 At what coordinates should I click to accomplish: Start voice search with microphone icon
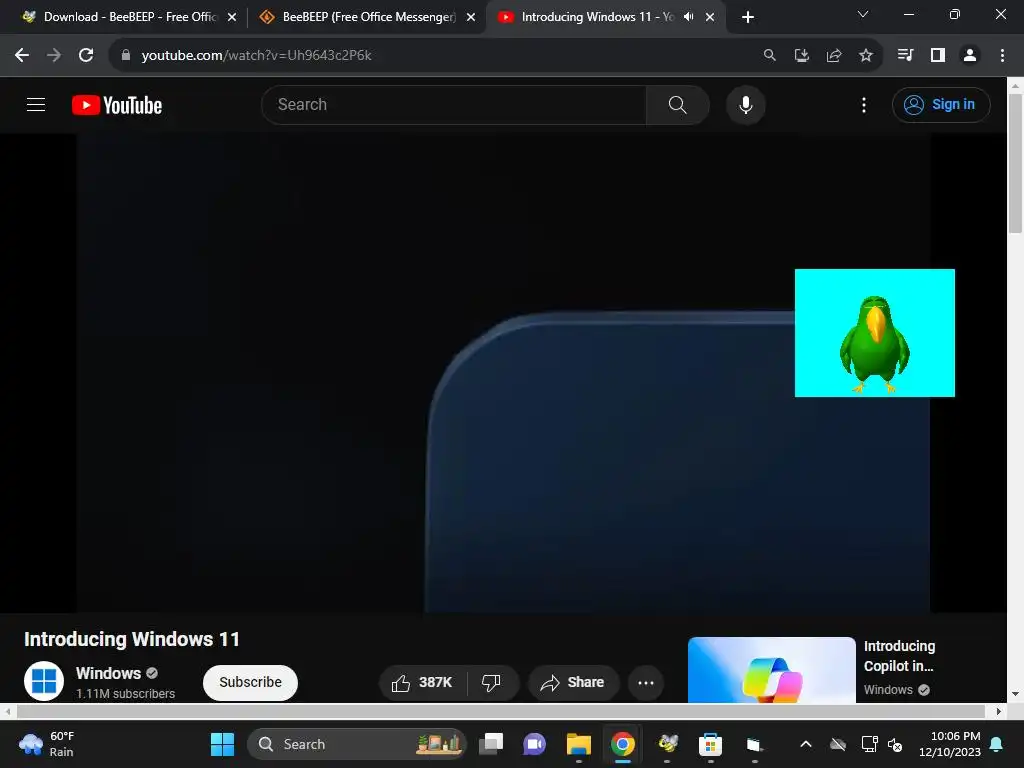[x=745, y=104]
